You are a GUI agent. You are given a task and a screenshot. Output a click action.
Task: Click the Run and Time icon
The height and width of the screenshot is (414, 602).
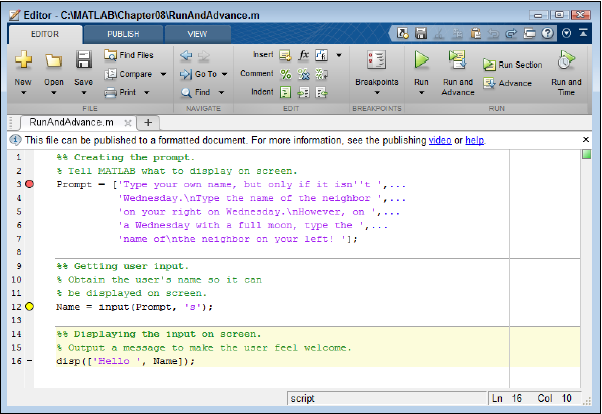point(566,60)
